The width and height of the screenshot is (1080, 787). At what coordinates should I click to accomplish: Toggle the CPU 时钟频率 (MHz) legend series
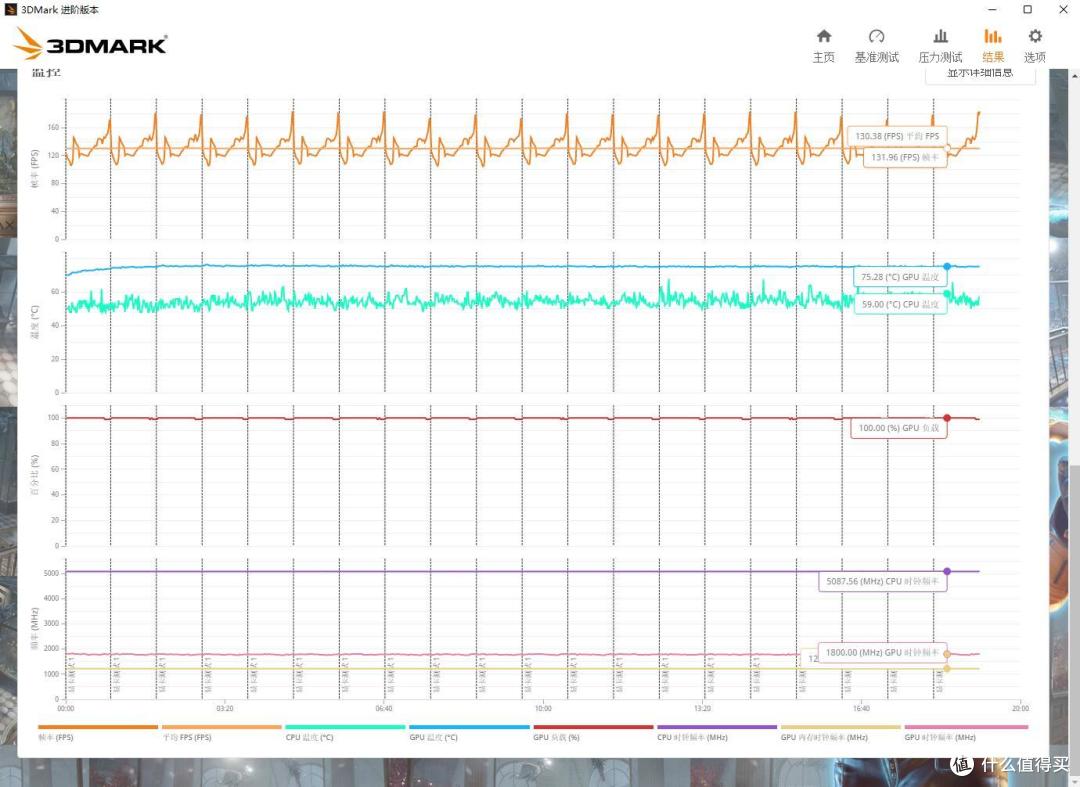coord(717,732)
